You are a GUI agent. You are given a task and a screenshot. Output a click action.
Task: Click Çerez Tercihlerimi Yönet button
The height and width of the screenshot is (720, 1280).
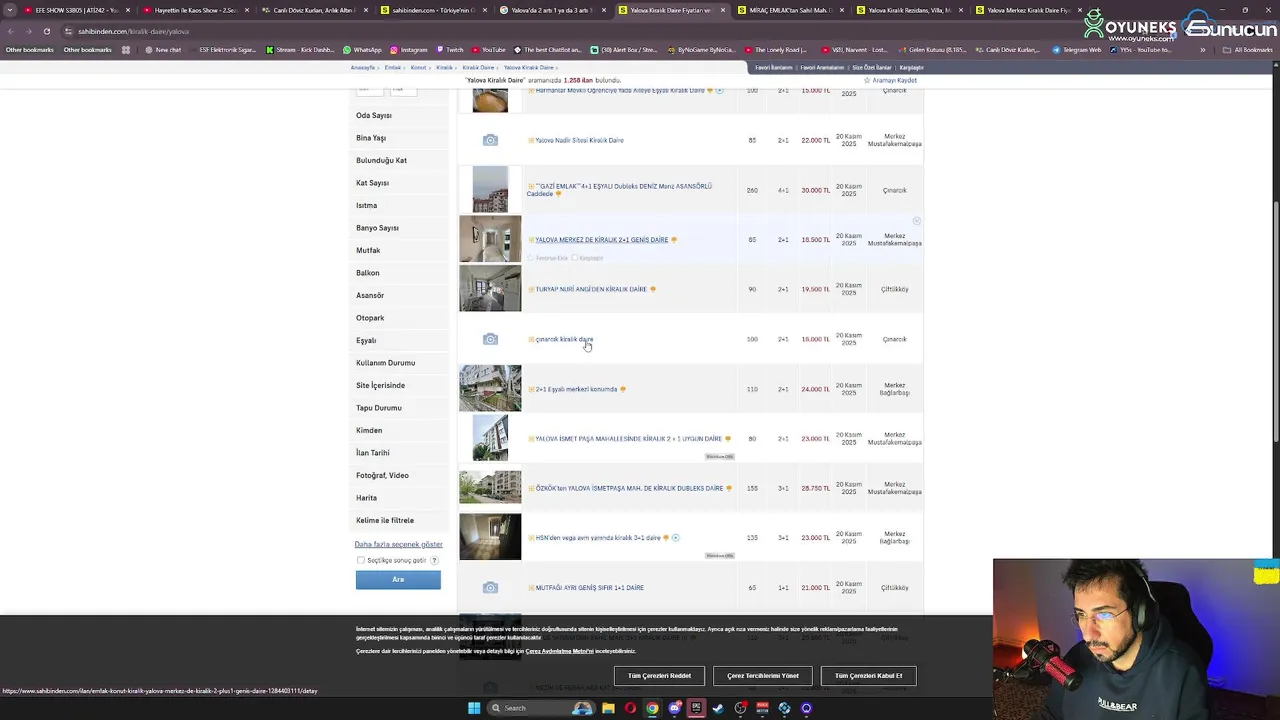click(763, 676)
